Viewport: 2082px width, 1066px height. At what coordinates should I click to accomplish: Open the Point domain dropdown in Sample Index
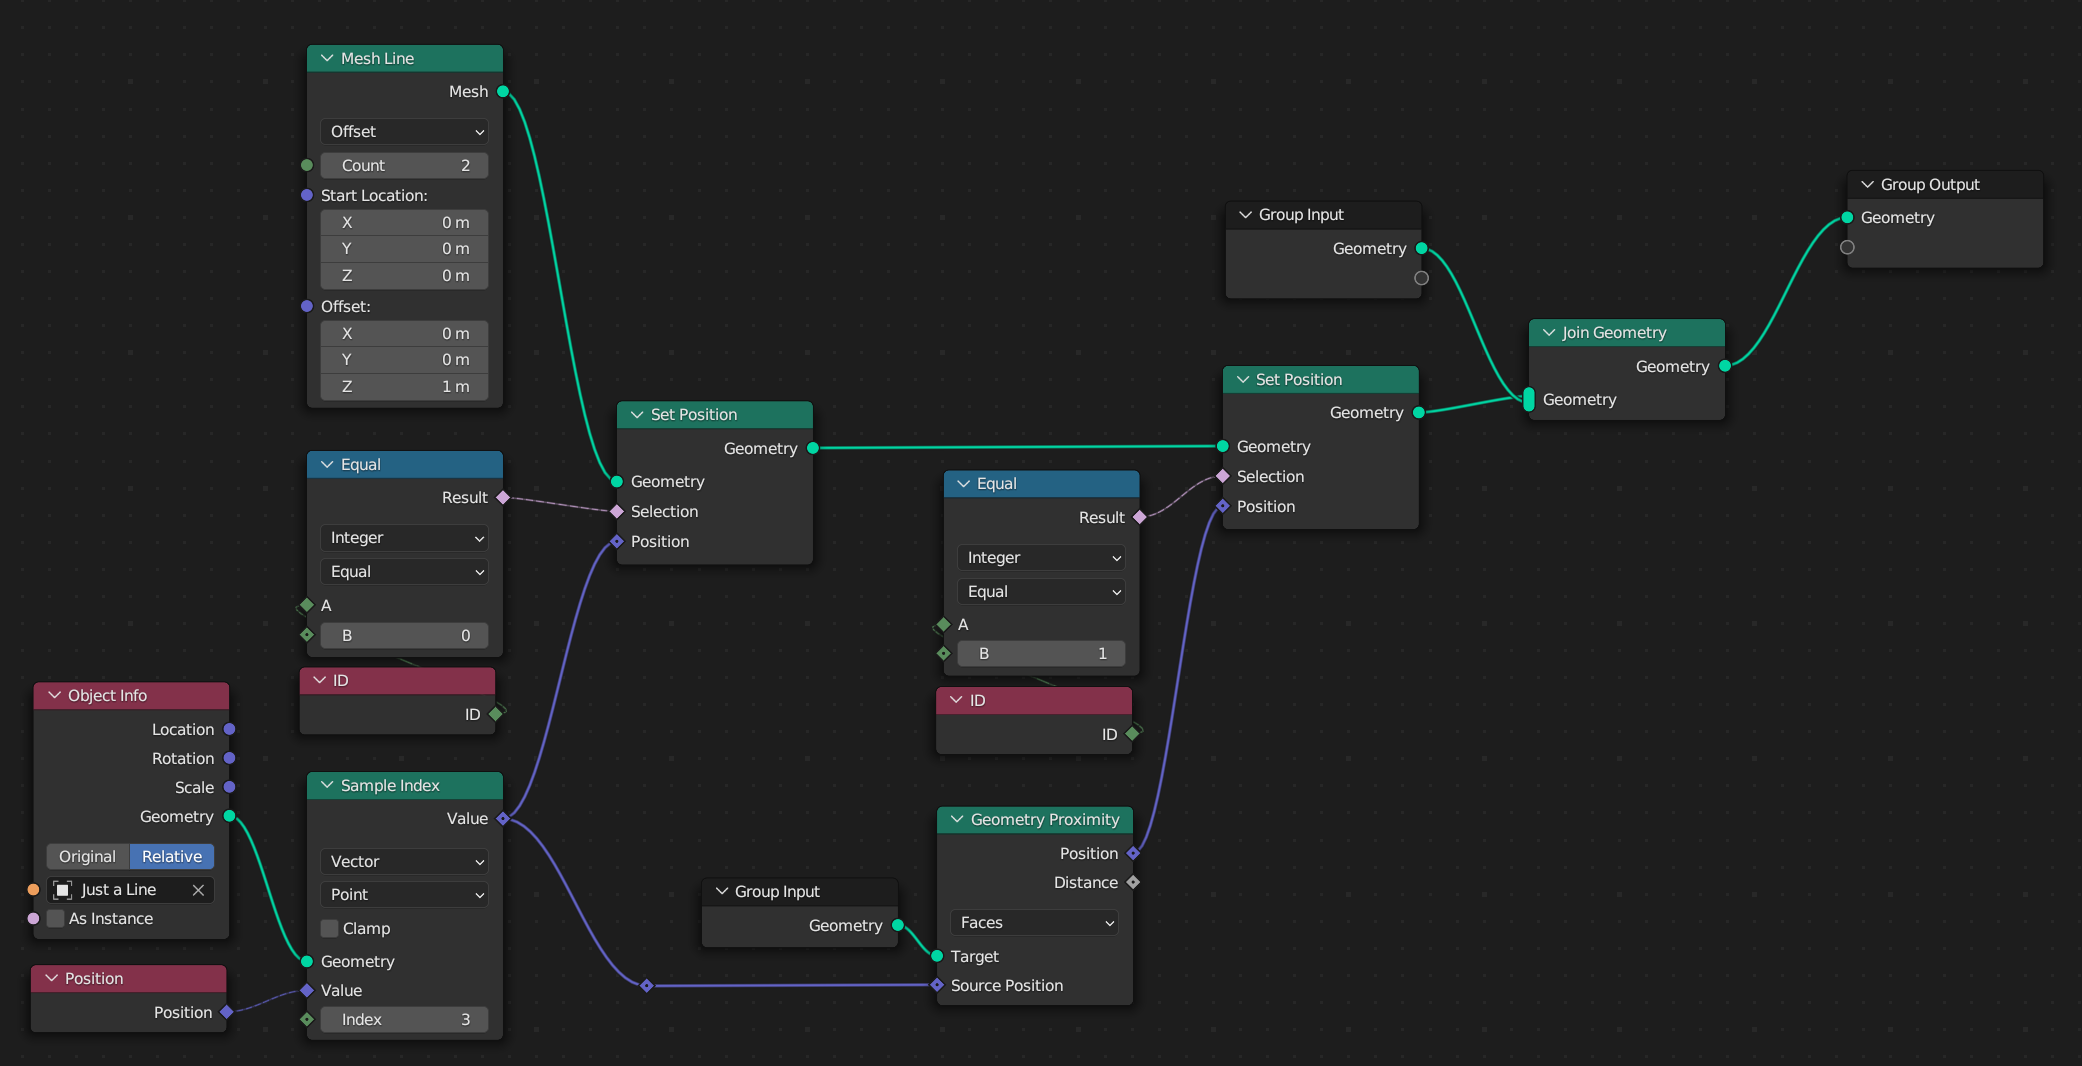pyautogui.click(x=404, y=895)
